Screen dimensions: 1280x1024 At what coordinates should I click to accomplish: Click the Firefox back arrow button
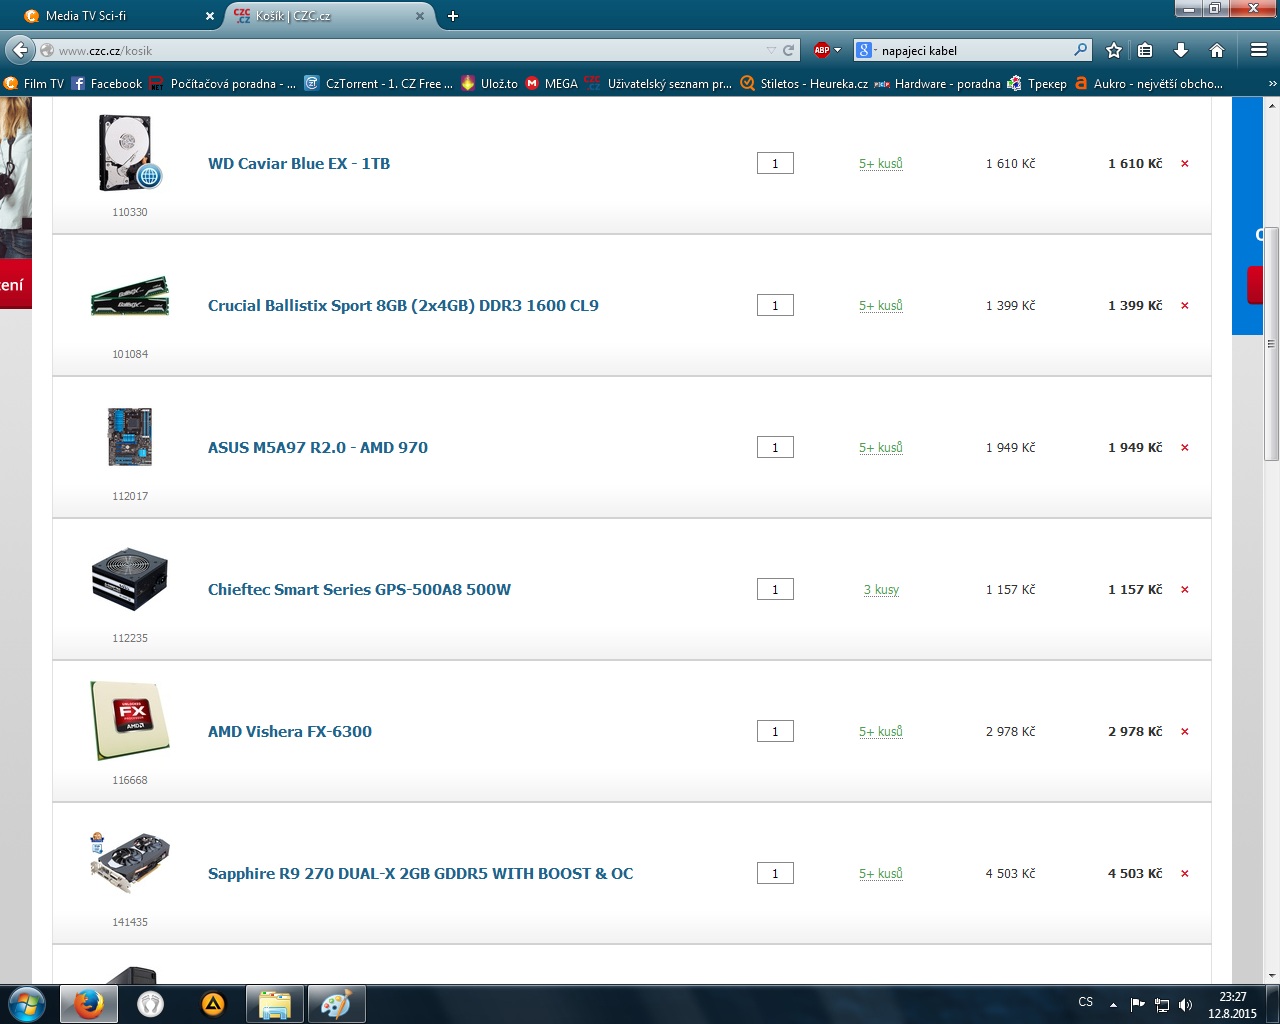tap(20, 50)
